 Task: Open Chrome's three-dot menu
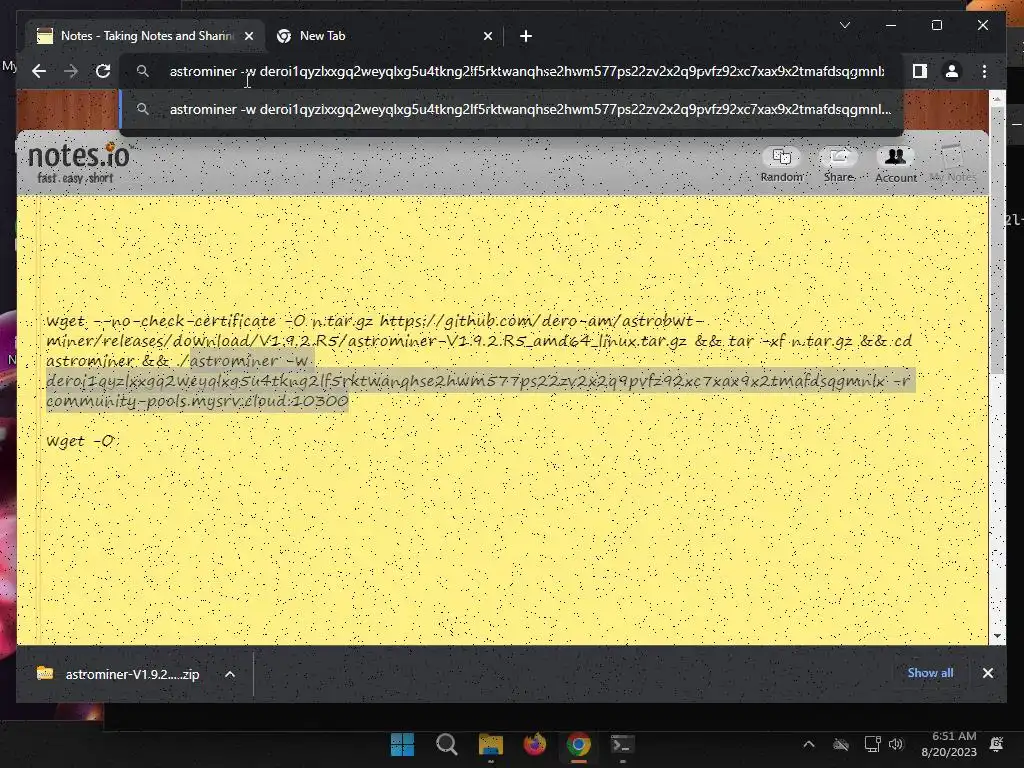[x=984, y=71]
